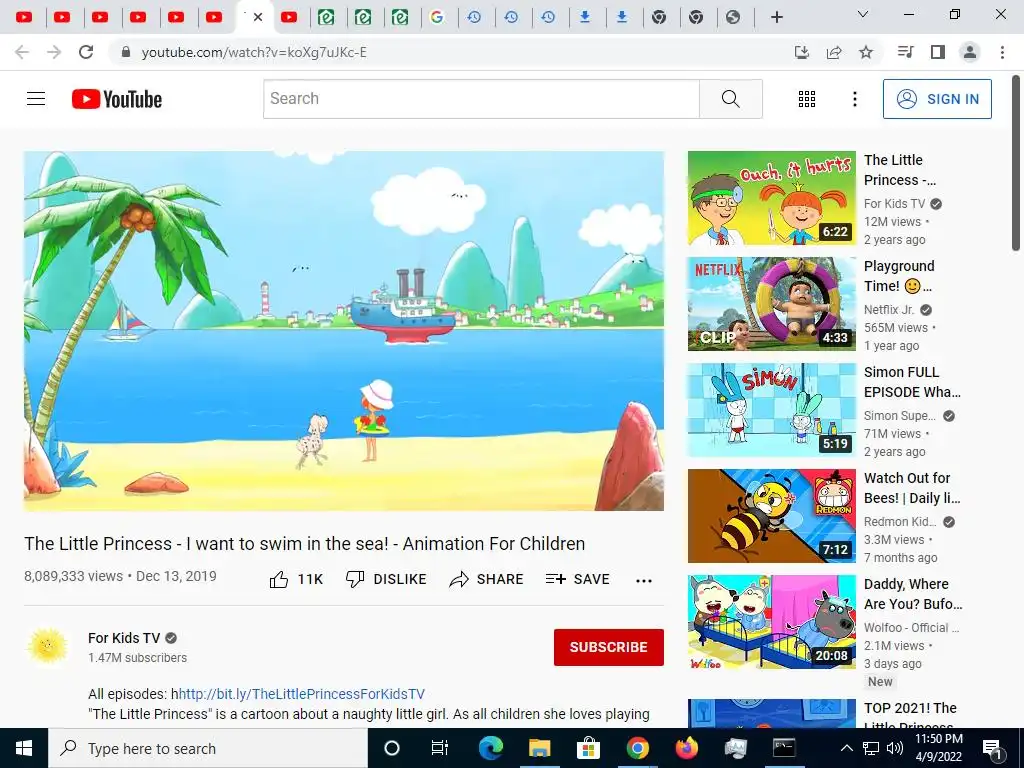Like the video with thumbs up
Screen dimensions: 1024x768
(279, 579)
